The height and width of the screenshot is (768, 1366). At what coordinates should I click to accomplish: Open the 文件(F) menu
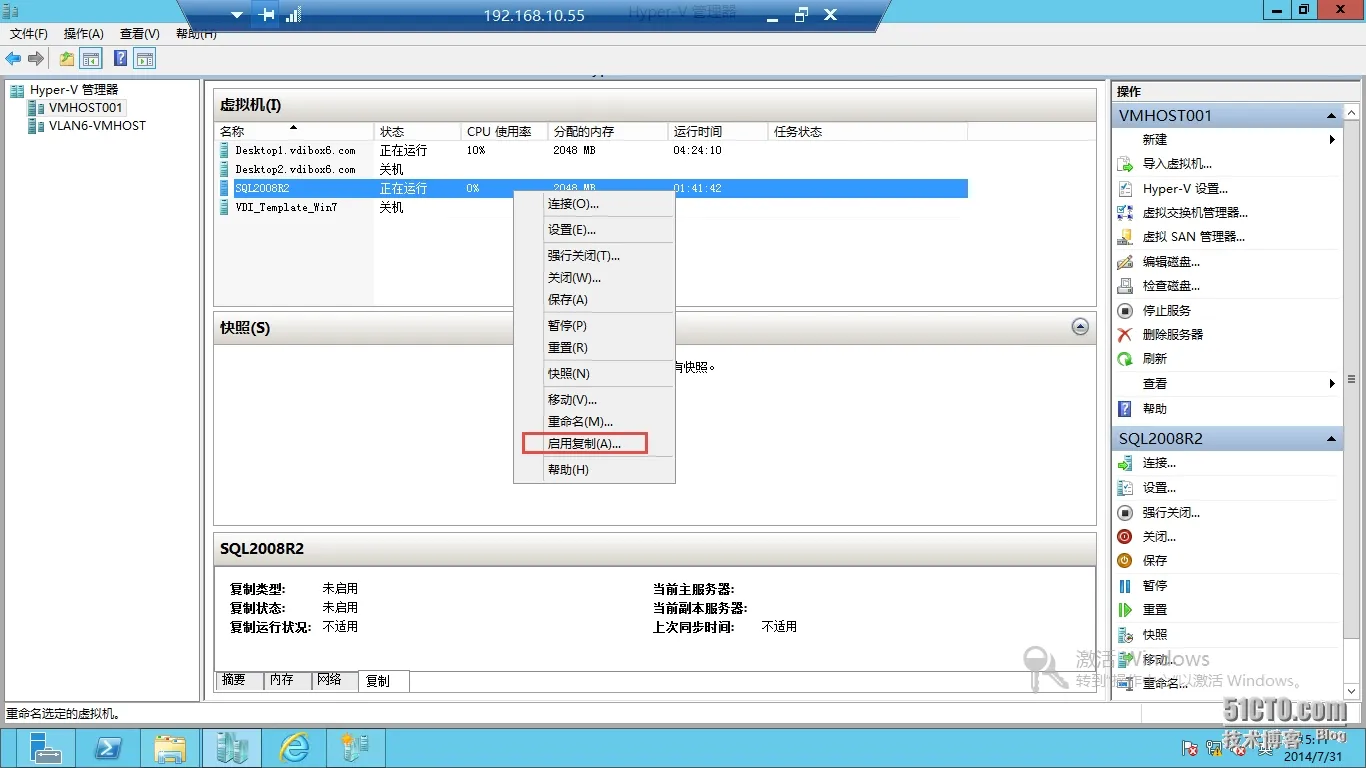click(x=29, y=34)
